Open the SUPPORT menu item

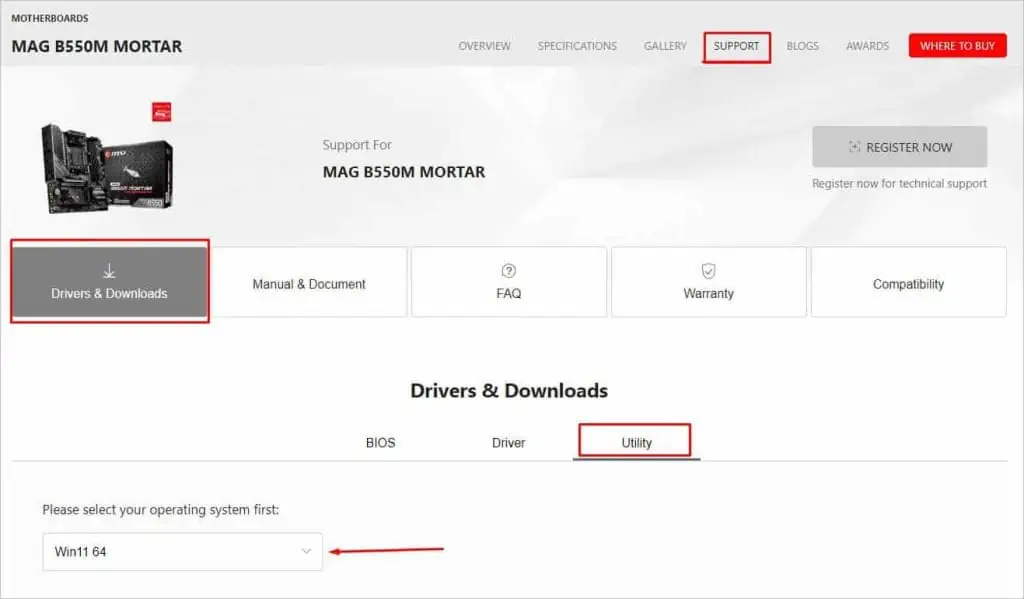coord(737,45)
